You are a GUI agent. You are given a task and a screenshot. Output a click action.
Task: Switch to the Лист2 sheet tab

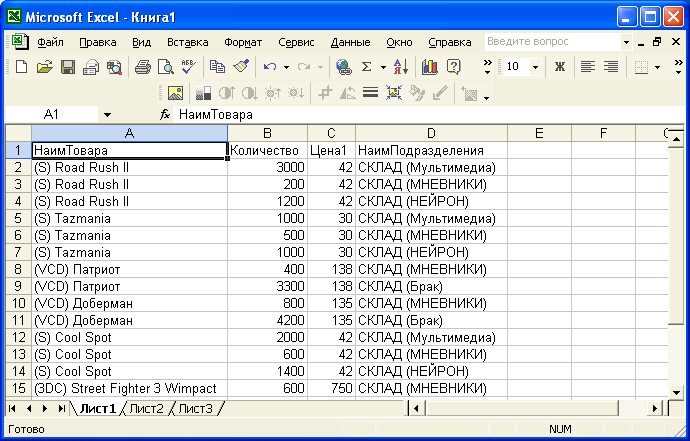tap(147, 409)
